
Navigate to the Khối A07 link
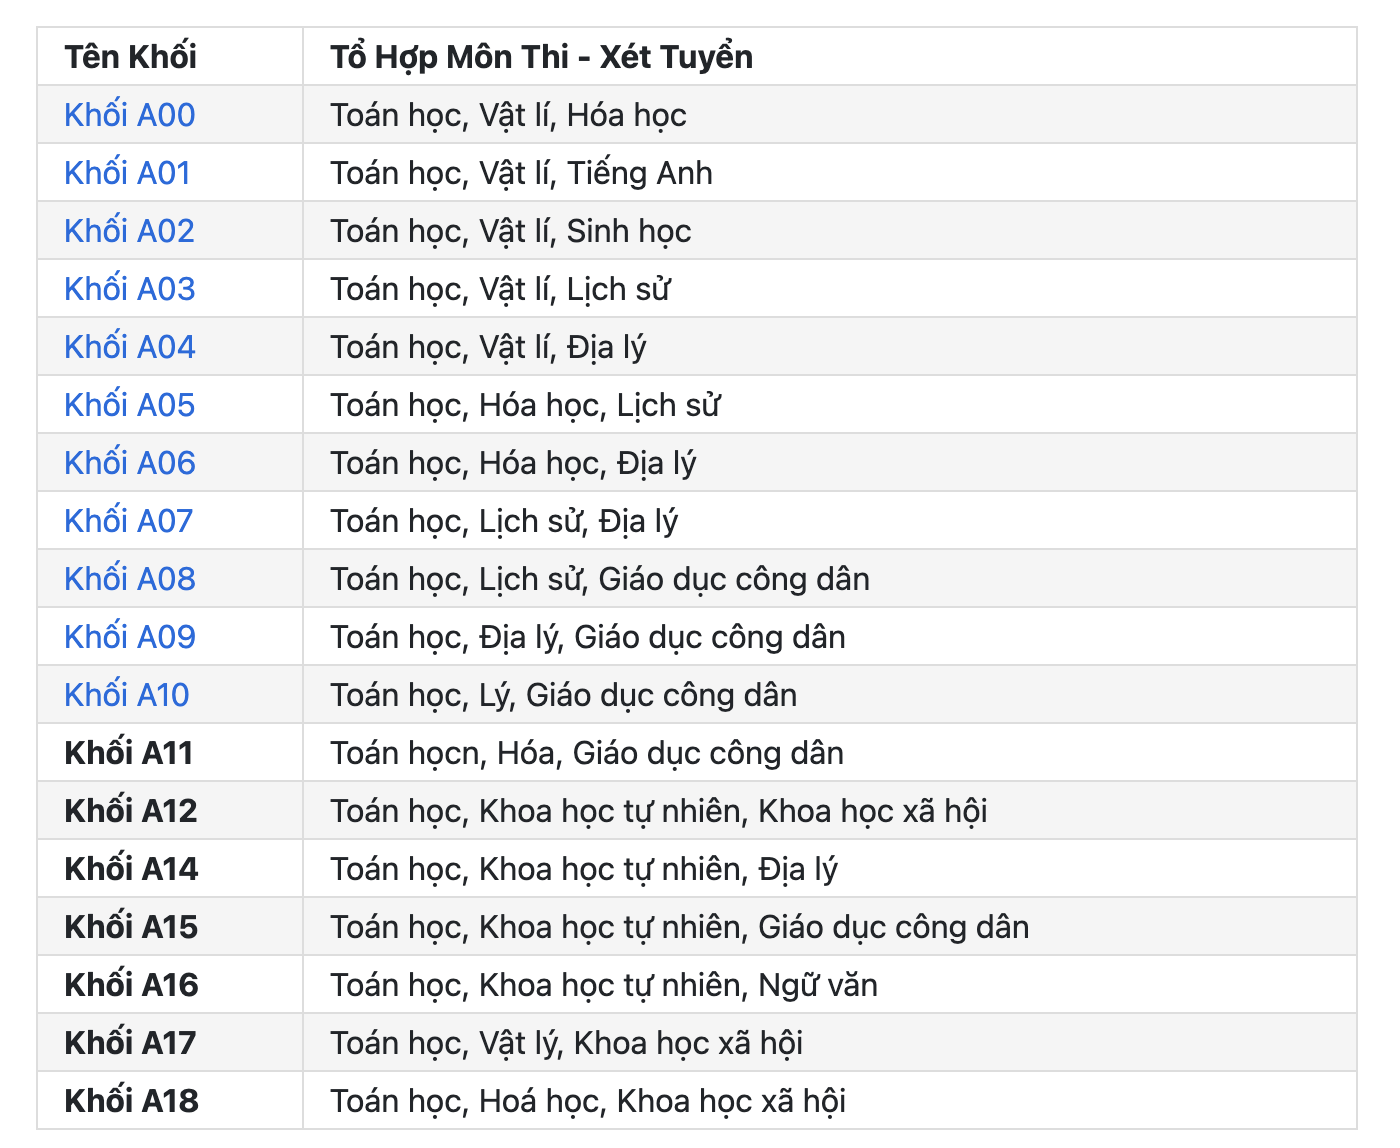click(x=128, y=521)
